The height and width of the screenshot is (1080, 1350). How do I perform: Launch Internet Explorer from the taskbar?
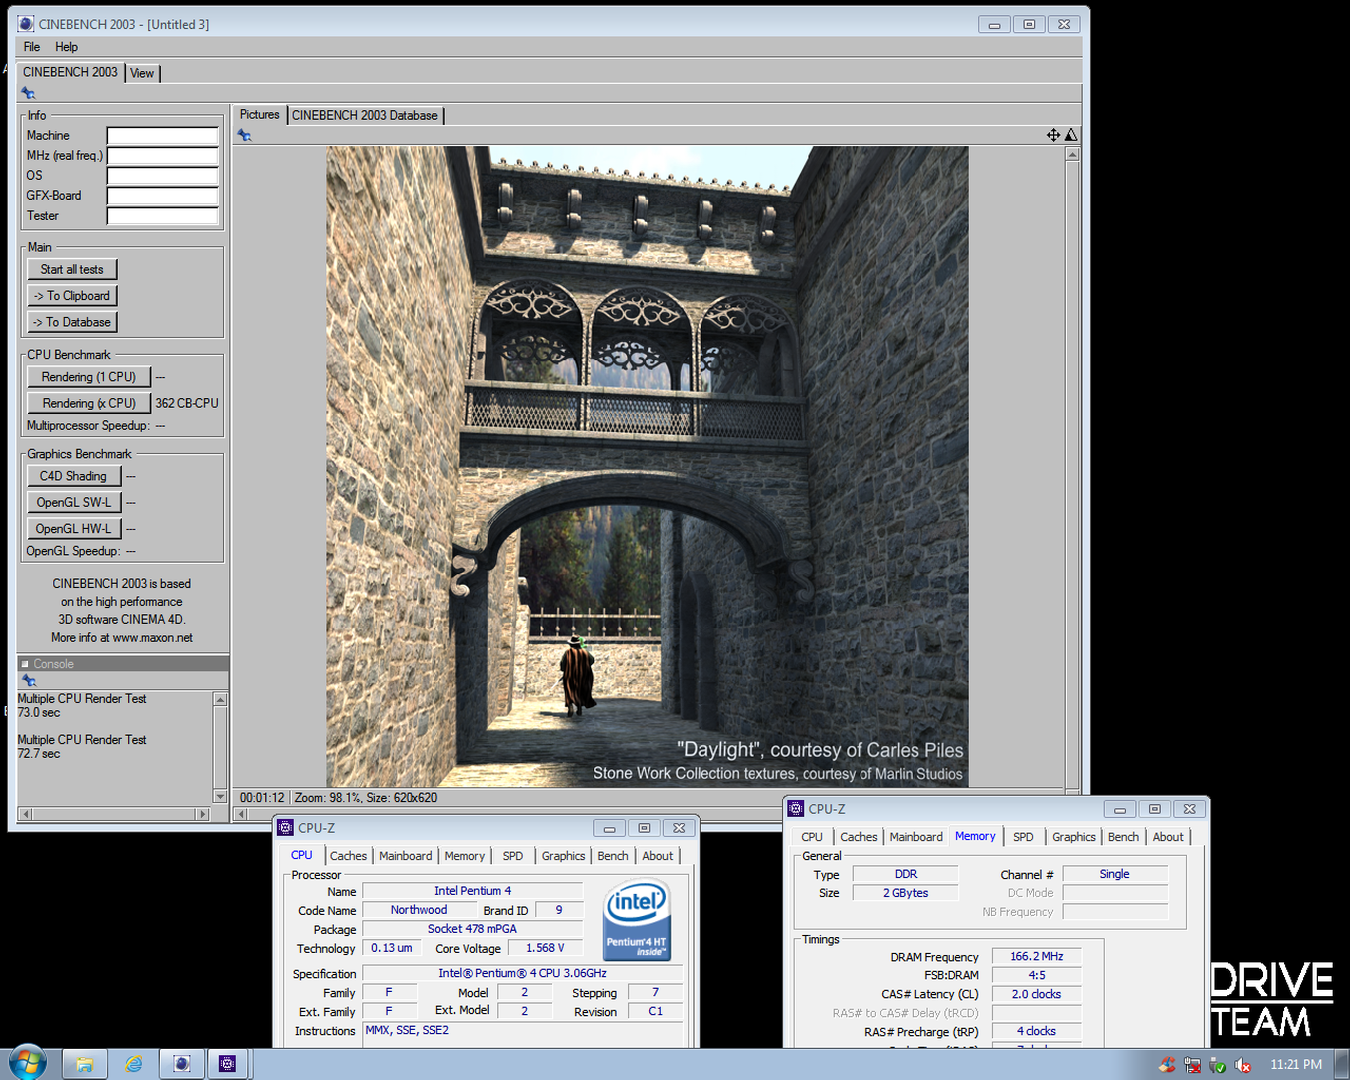tap(133, 1064)
